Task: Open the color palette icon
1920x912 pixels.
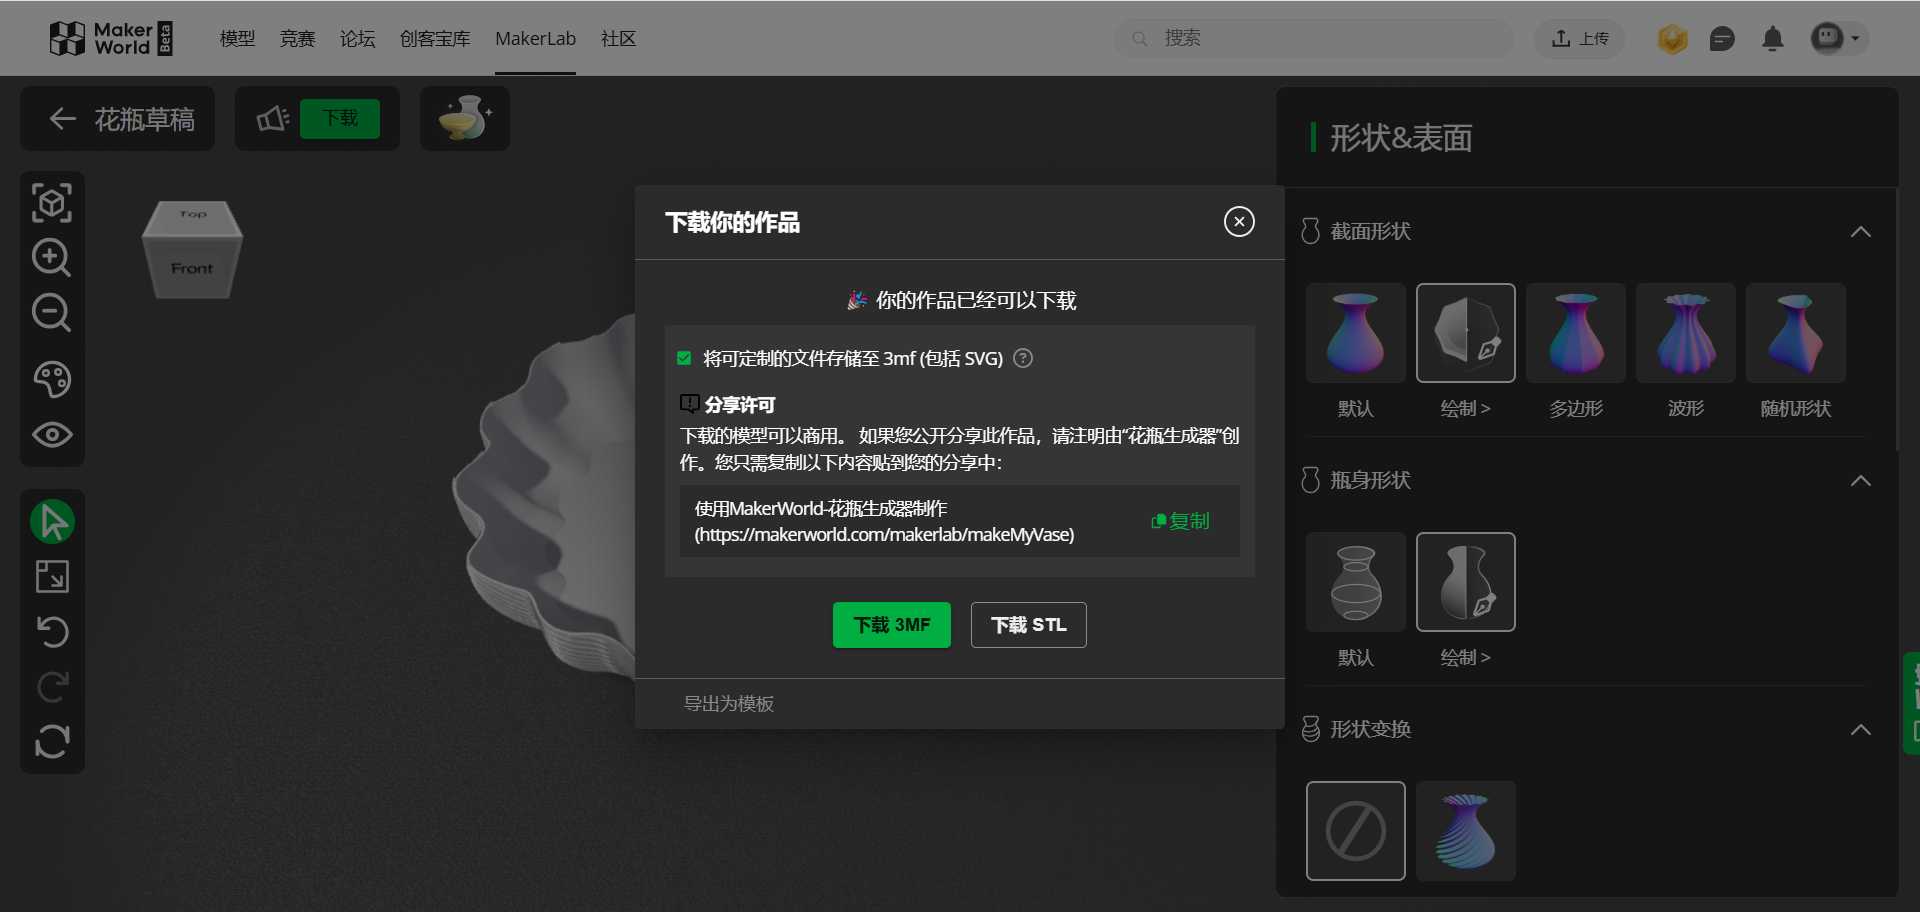Action: (x=52, y=379)
